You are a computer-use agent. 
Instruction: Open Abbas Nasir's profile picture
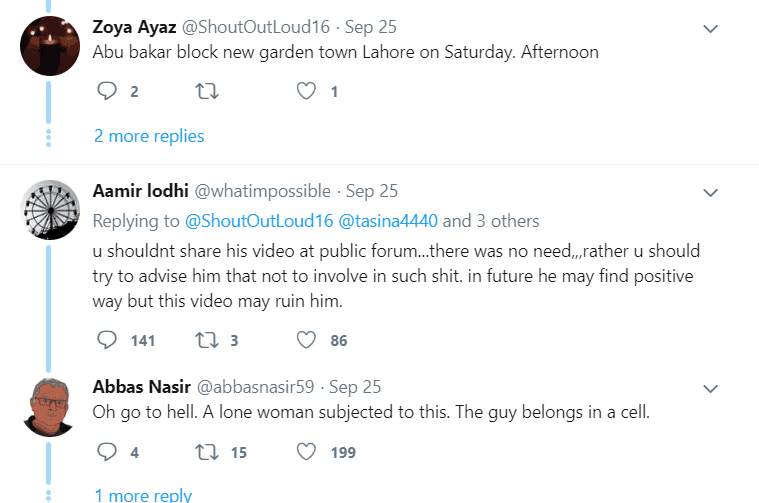50,407
